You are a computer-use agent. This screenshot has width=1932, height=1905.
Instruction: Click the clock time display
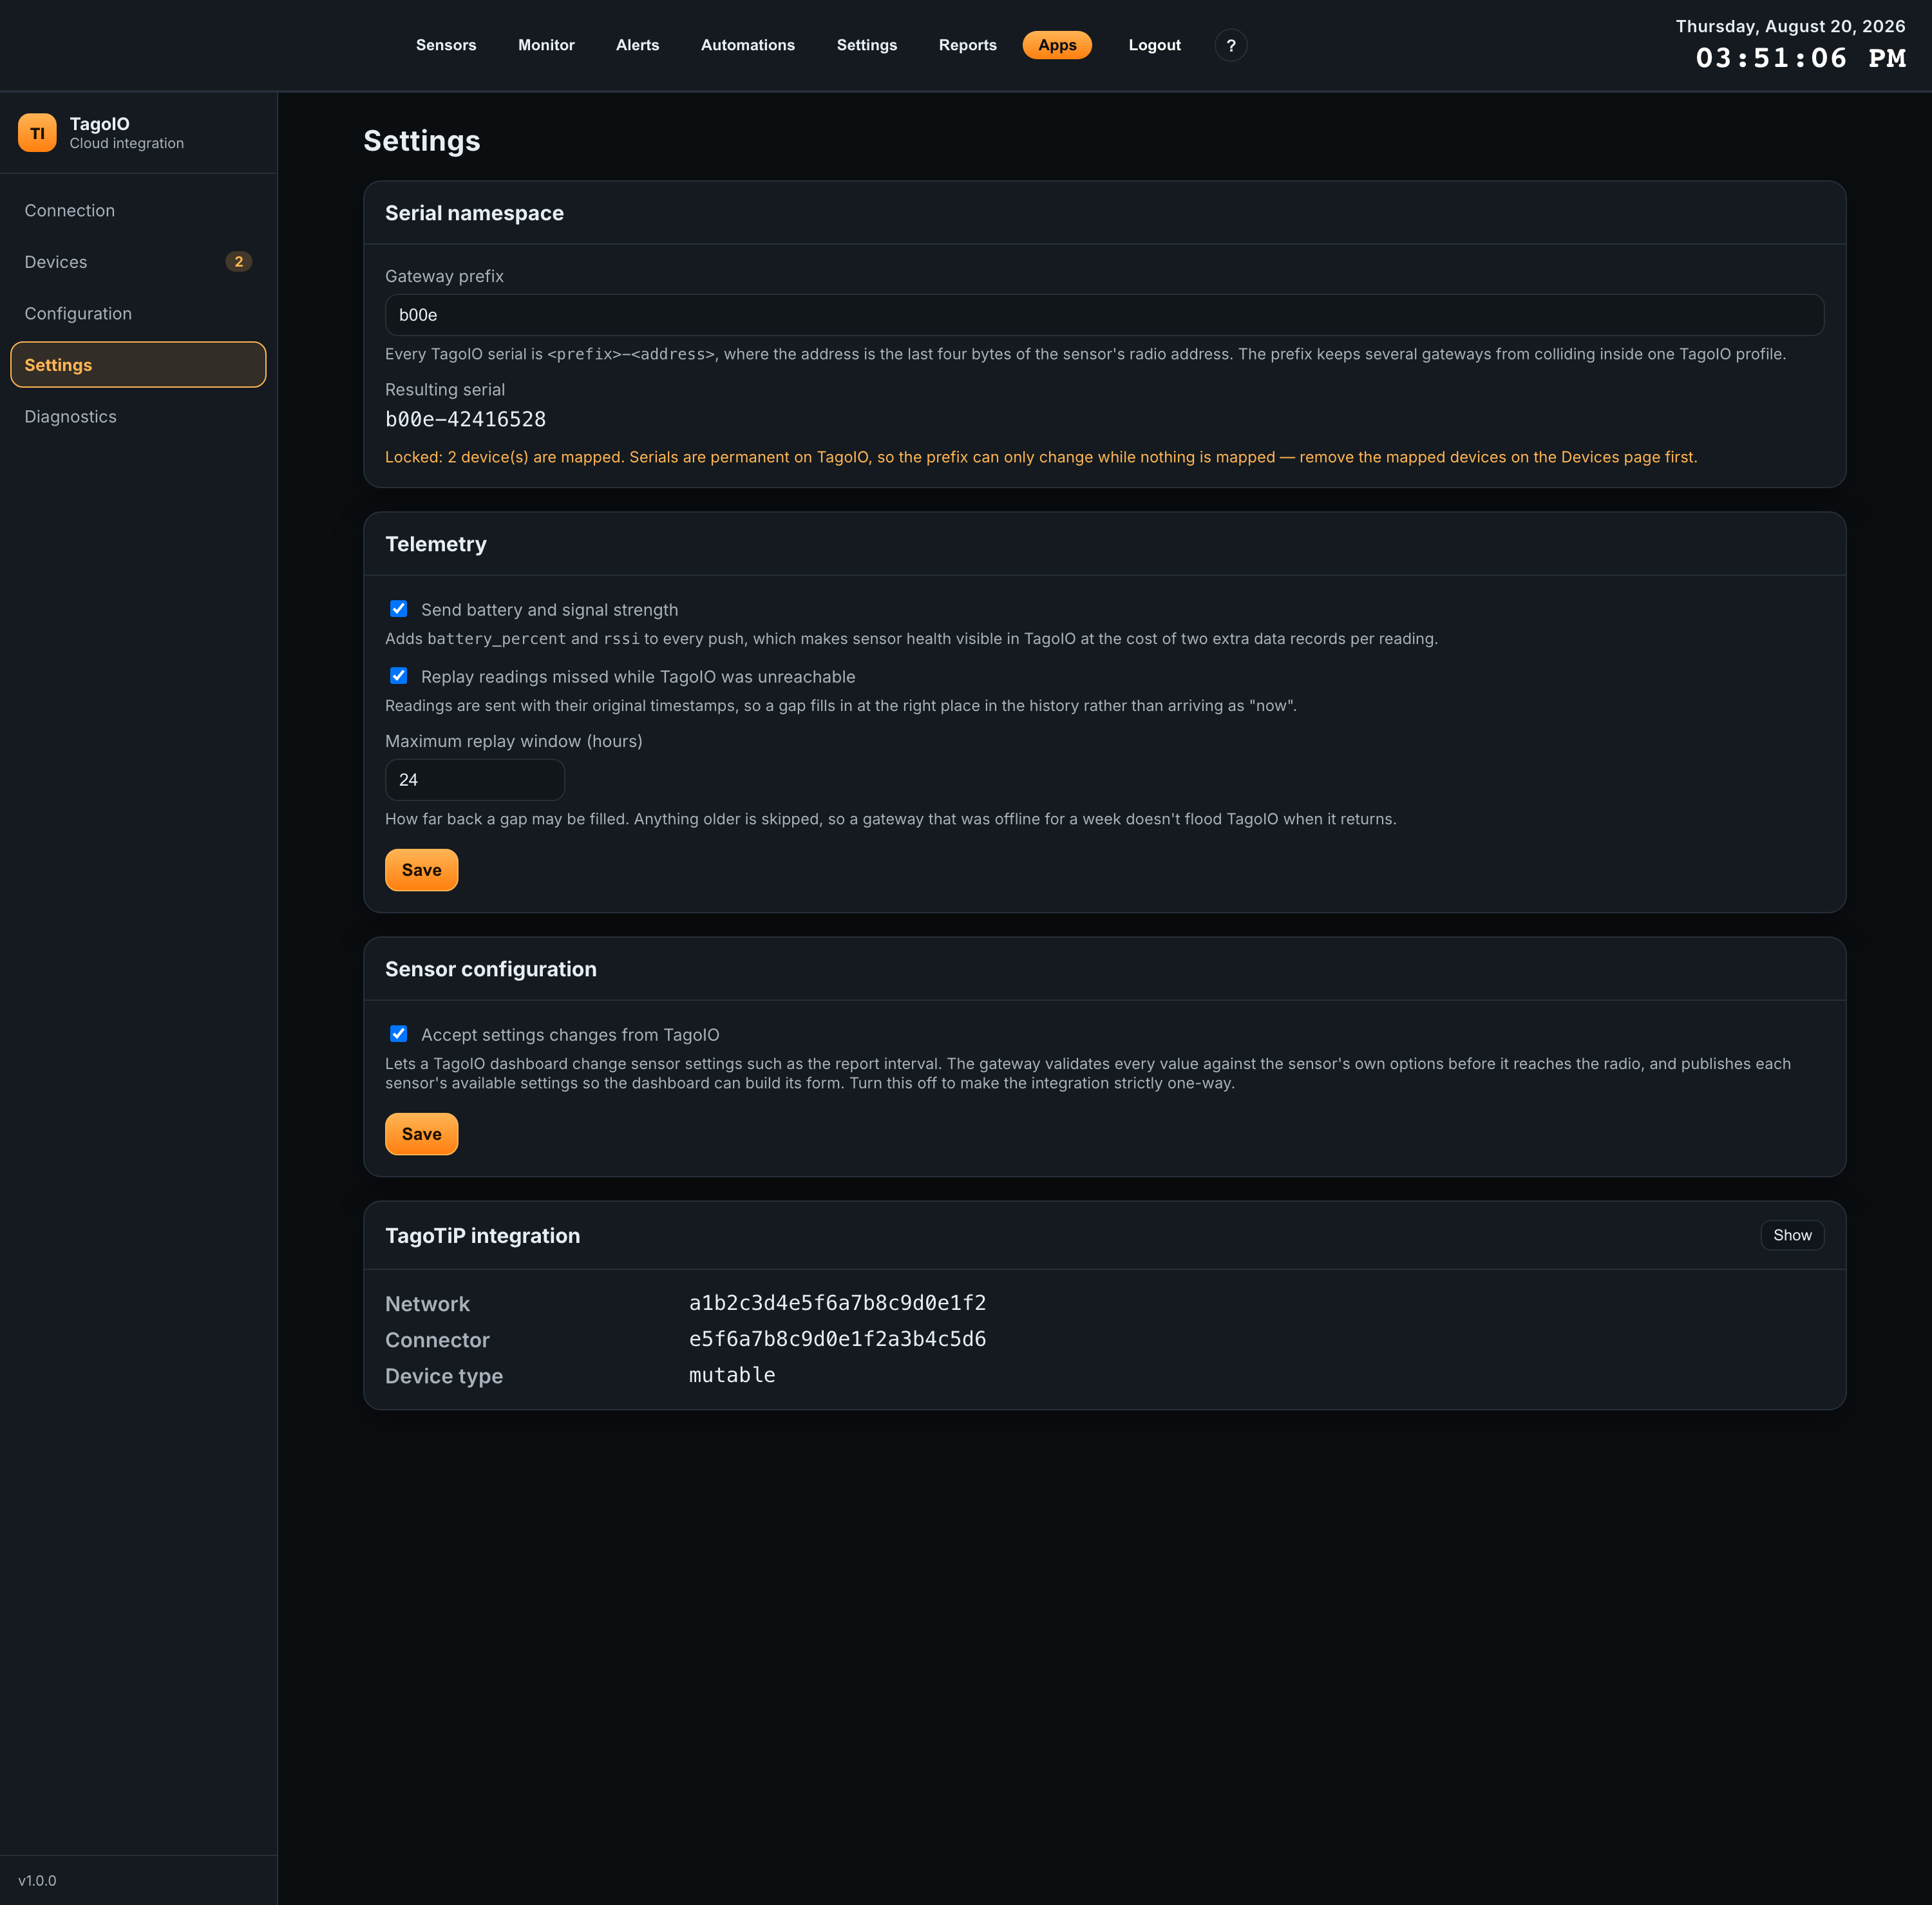coord(1800,58)
